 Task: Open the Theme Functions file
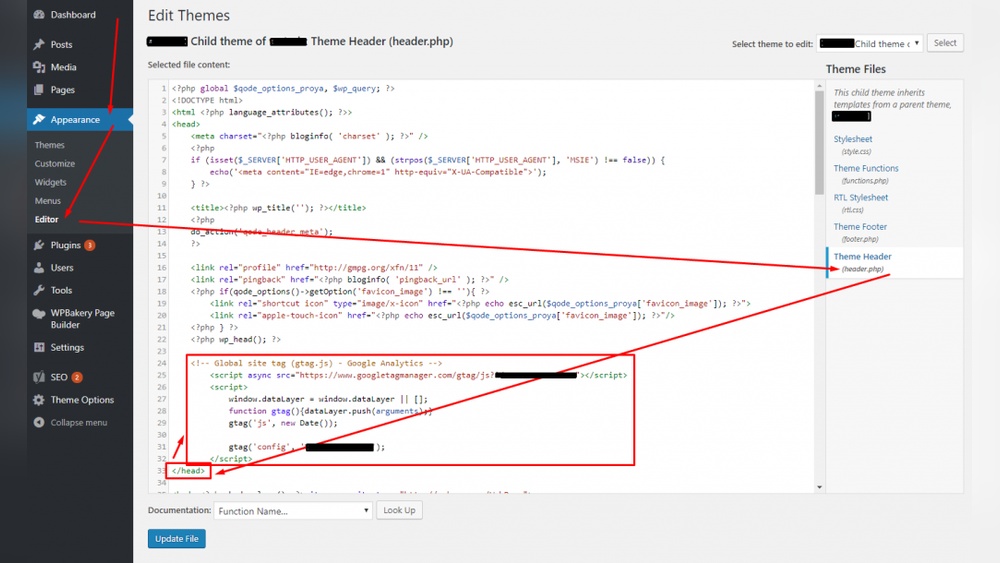tap(866, 168)
